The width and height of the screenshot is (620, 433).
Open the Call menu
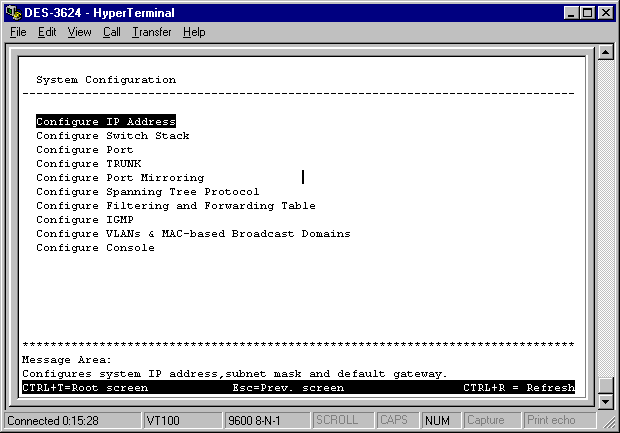point(111,32)
